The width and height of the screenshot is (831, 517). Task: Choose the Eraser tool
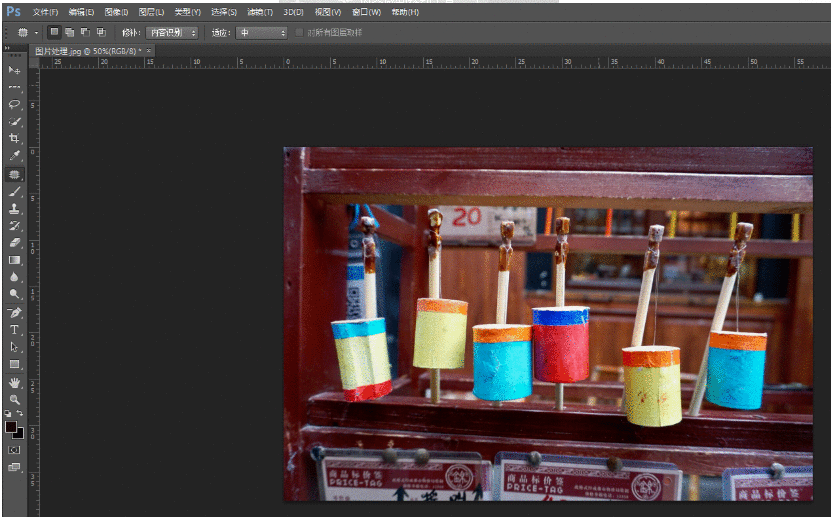pyautogui.click(x=14, y=243)
